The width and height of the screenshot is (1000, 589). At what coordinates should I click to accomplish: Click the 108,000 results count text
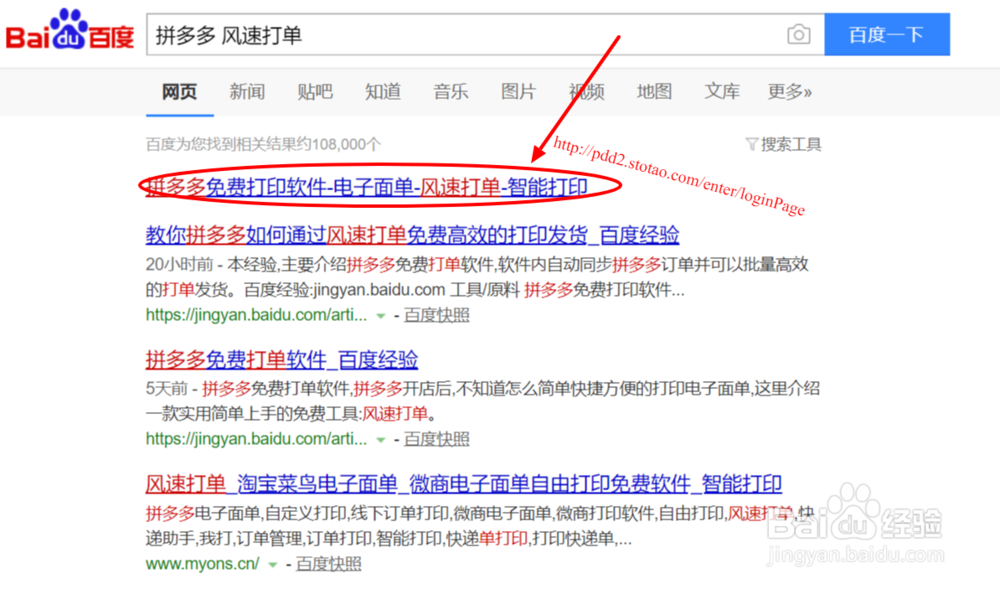263,145
